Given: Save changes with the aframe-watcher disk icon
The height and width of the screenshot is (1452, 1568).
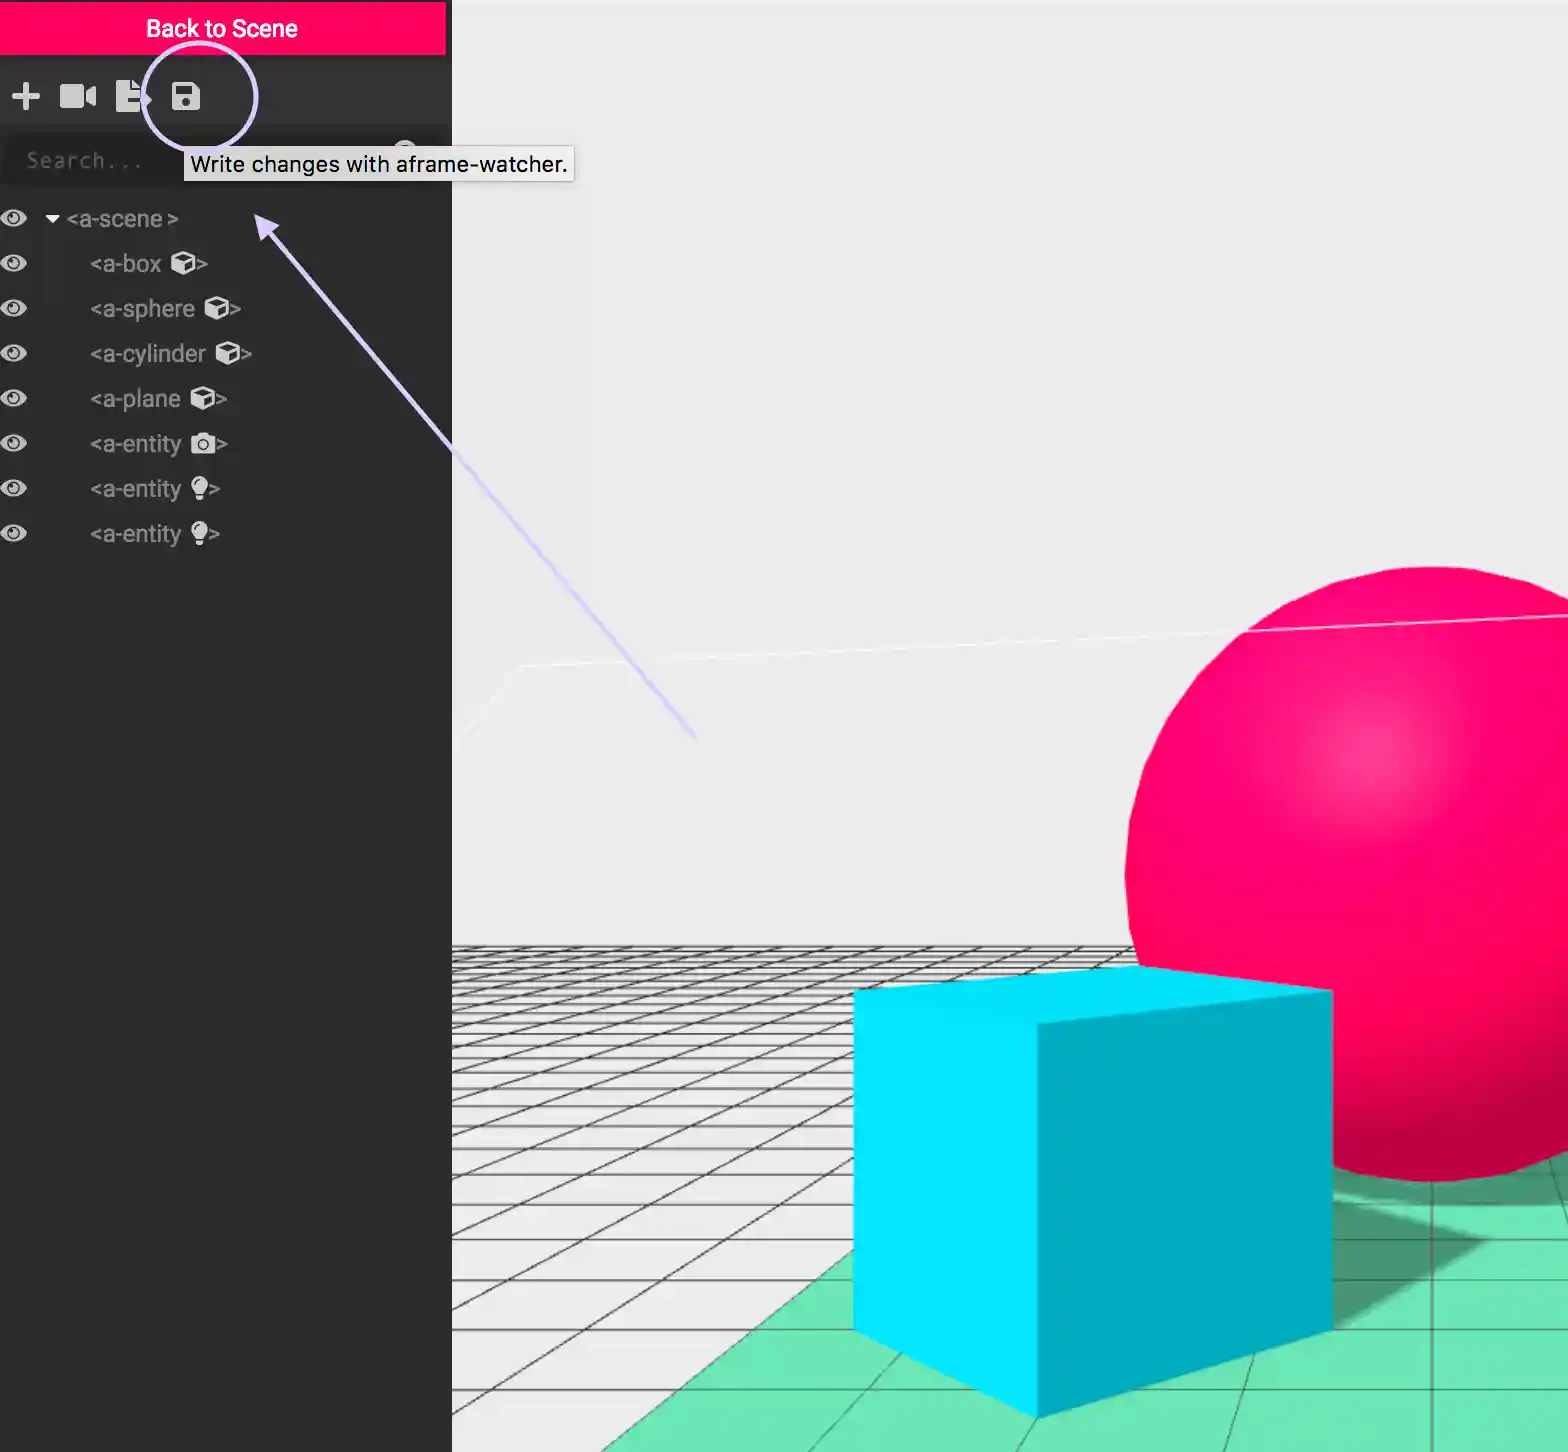Looking at the screenshot, I should 186,96.
